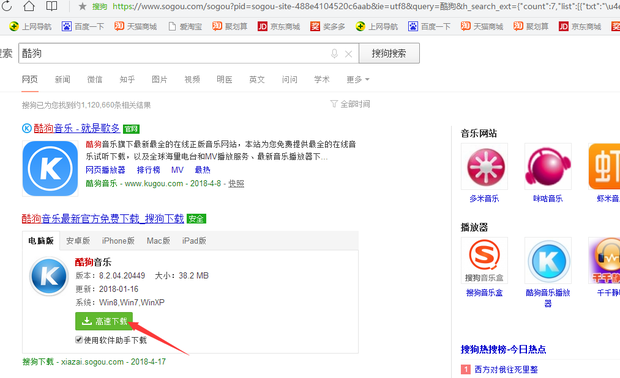Click the green 安全 badge
Viewport: 620px width, 378px height.
point(196,219)
